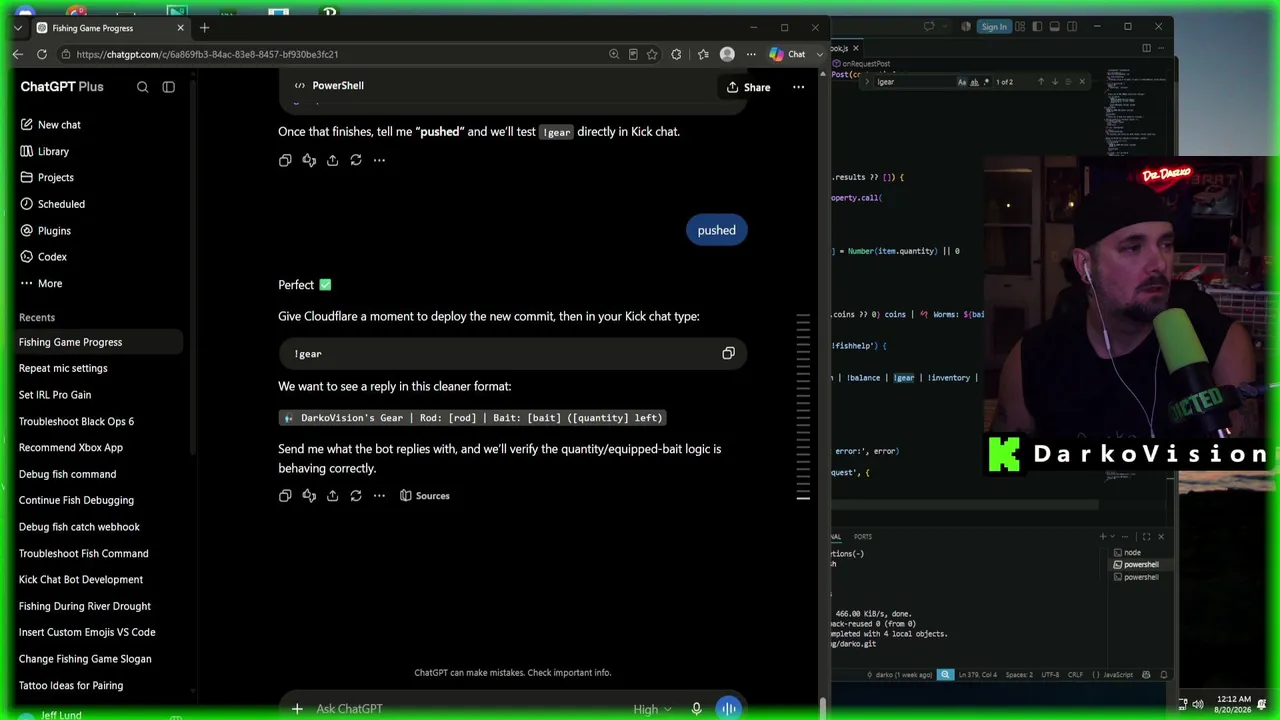This screenshot has height=720, width=1280.
Task: Regenerate the latest ChatGPT response
Action: coord(356,496)
